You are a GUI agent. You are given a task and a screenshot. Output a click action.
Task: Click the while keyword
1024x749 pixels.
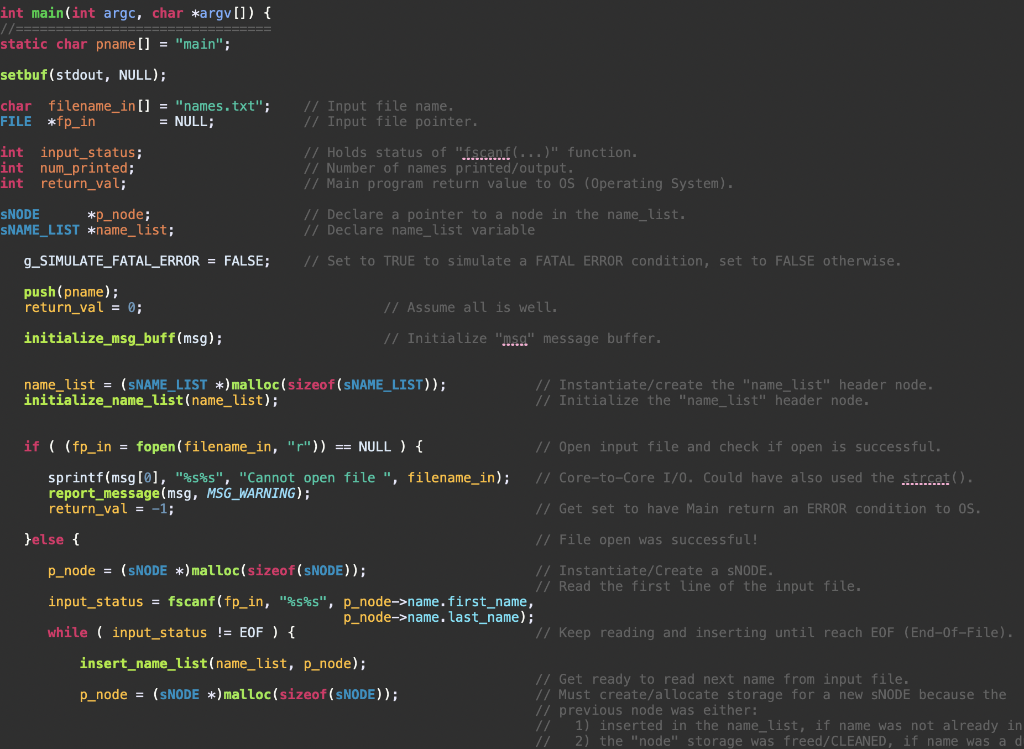point(67,633)
